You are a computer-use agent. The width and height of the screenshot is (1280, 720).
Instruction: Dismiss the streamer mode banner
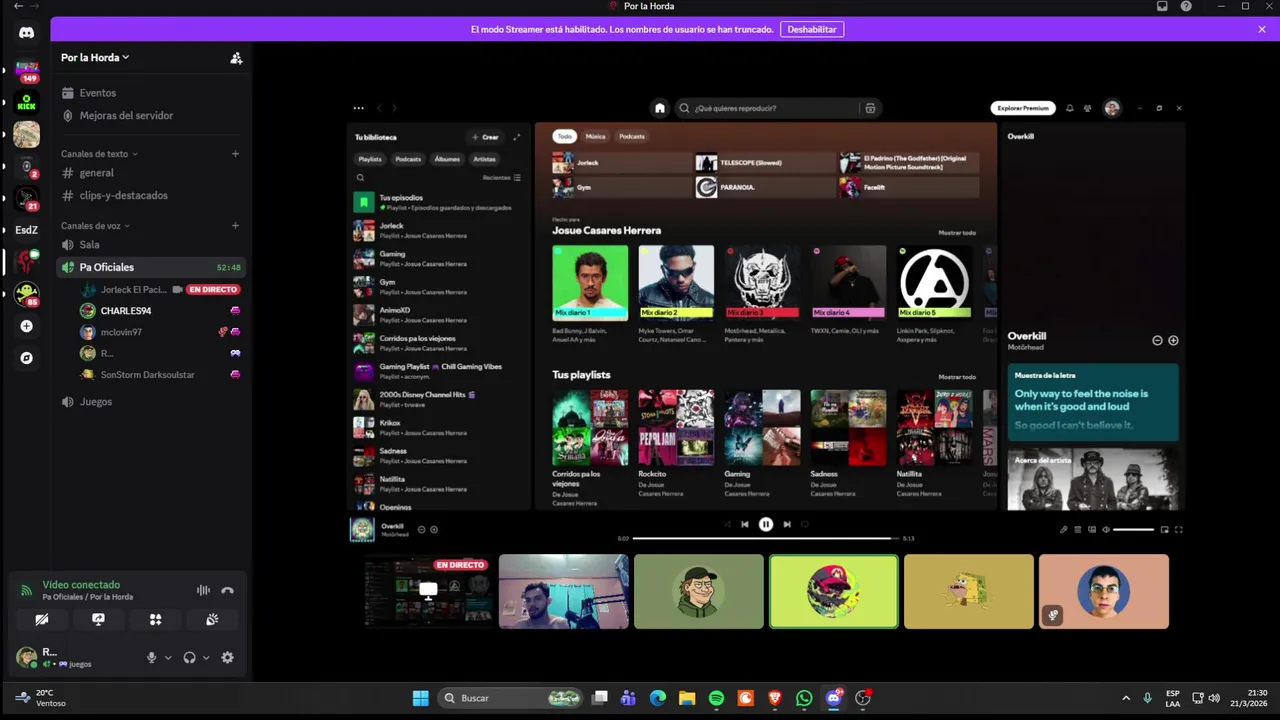(1262, 29)
